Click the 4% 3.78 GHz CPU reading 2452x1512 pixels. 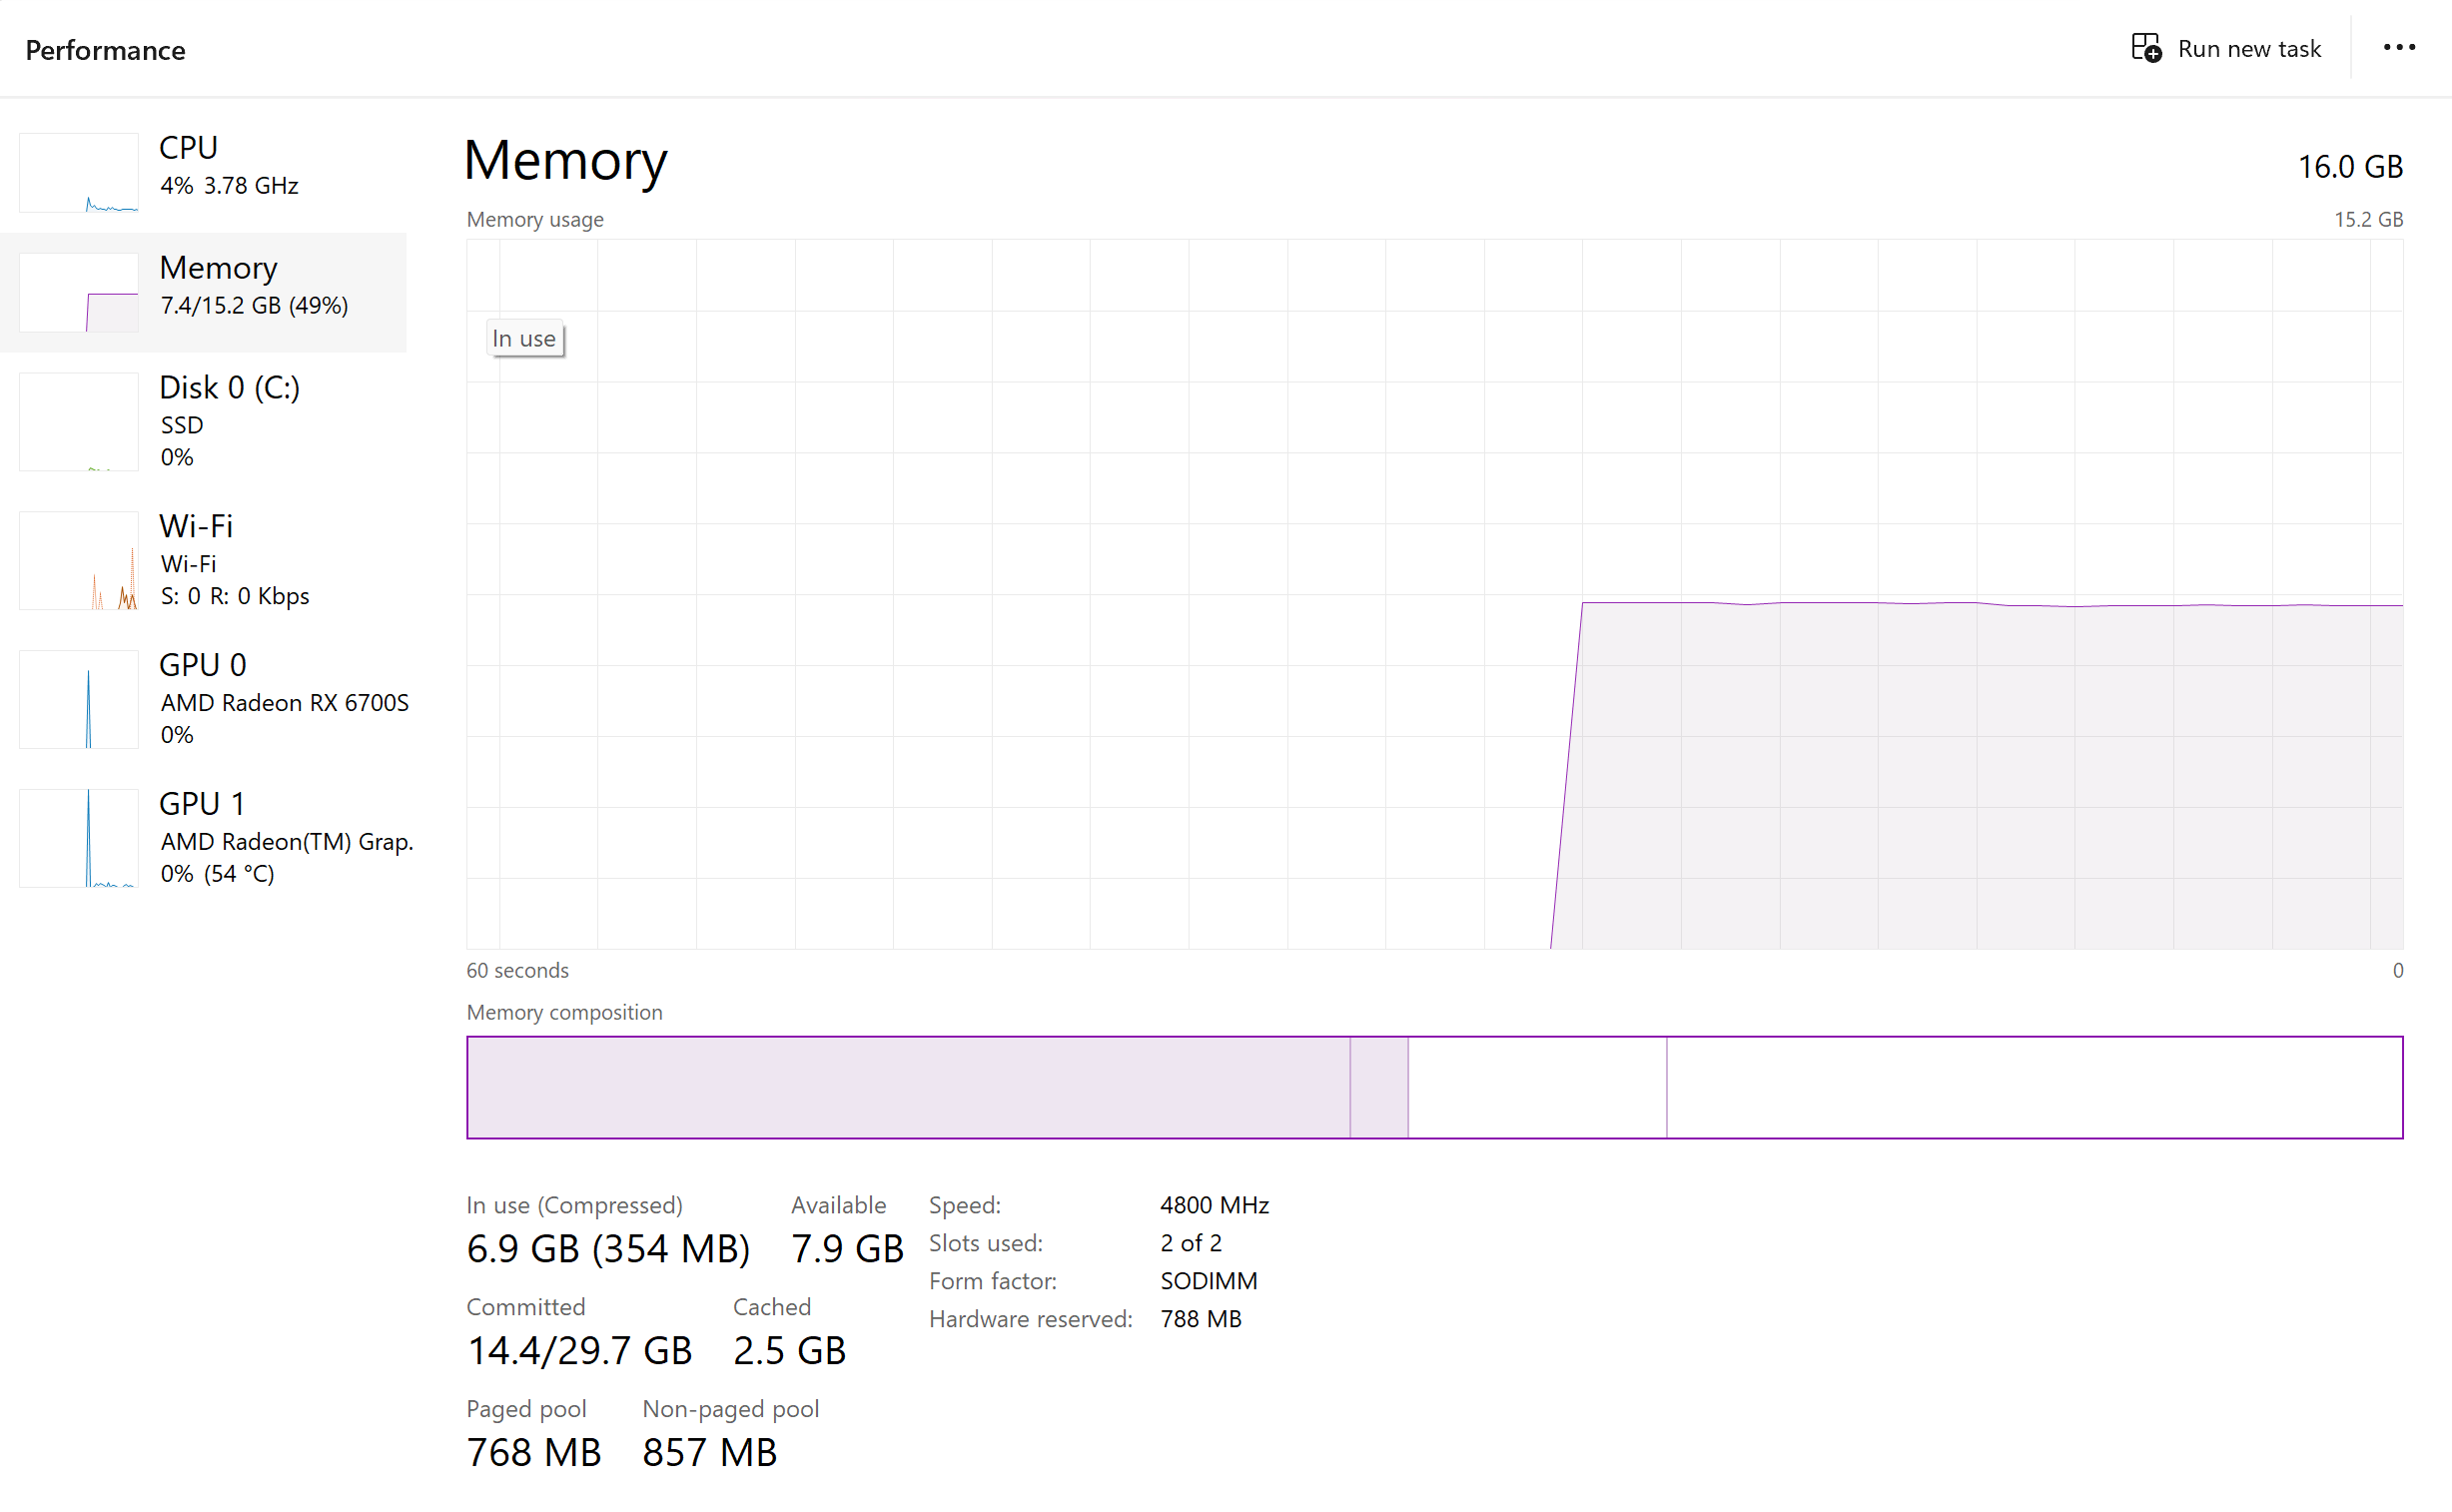click(229, 186)
